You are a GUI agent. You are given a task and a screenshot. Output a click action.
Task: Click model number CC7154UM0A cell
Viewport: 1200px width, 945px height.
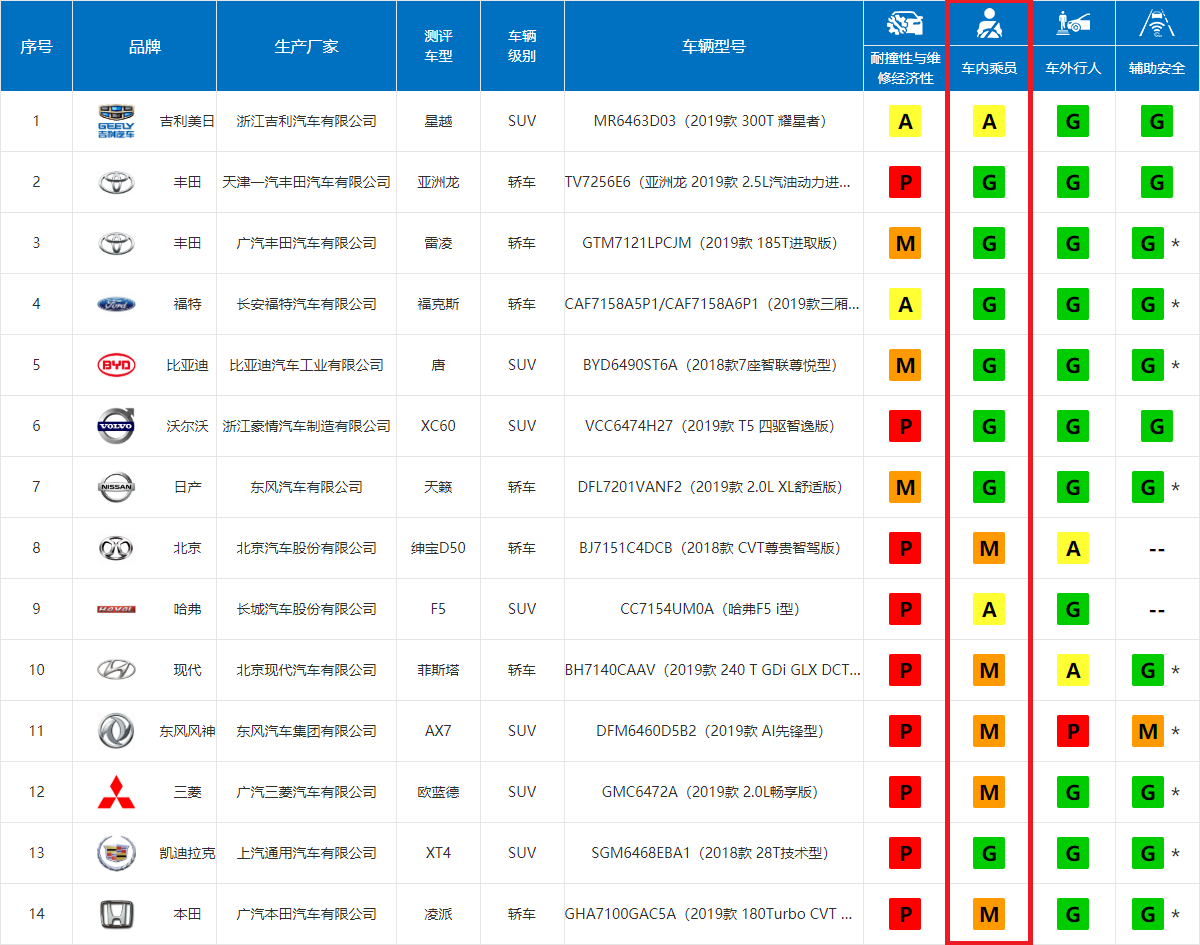point(714,609)
